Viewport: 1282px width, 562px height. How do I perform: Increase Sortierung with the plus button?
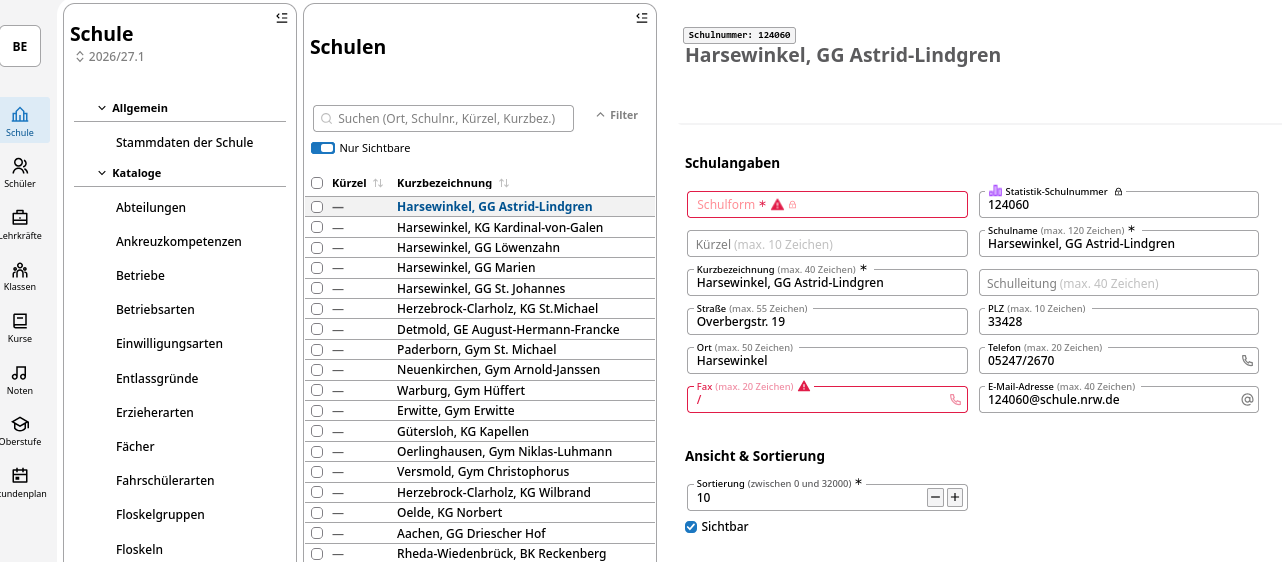click(955, 497)
